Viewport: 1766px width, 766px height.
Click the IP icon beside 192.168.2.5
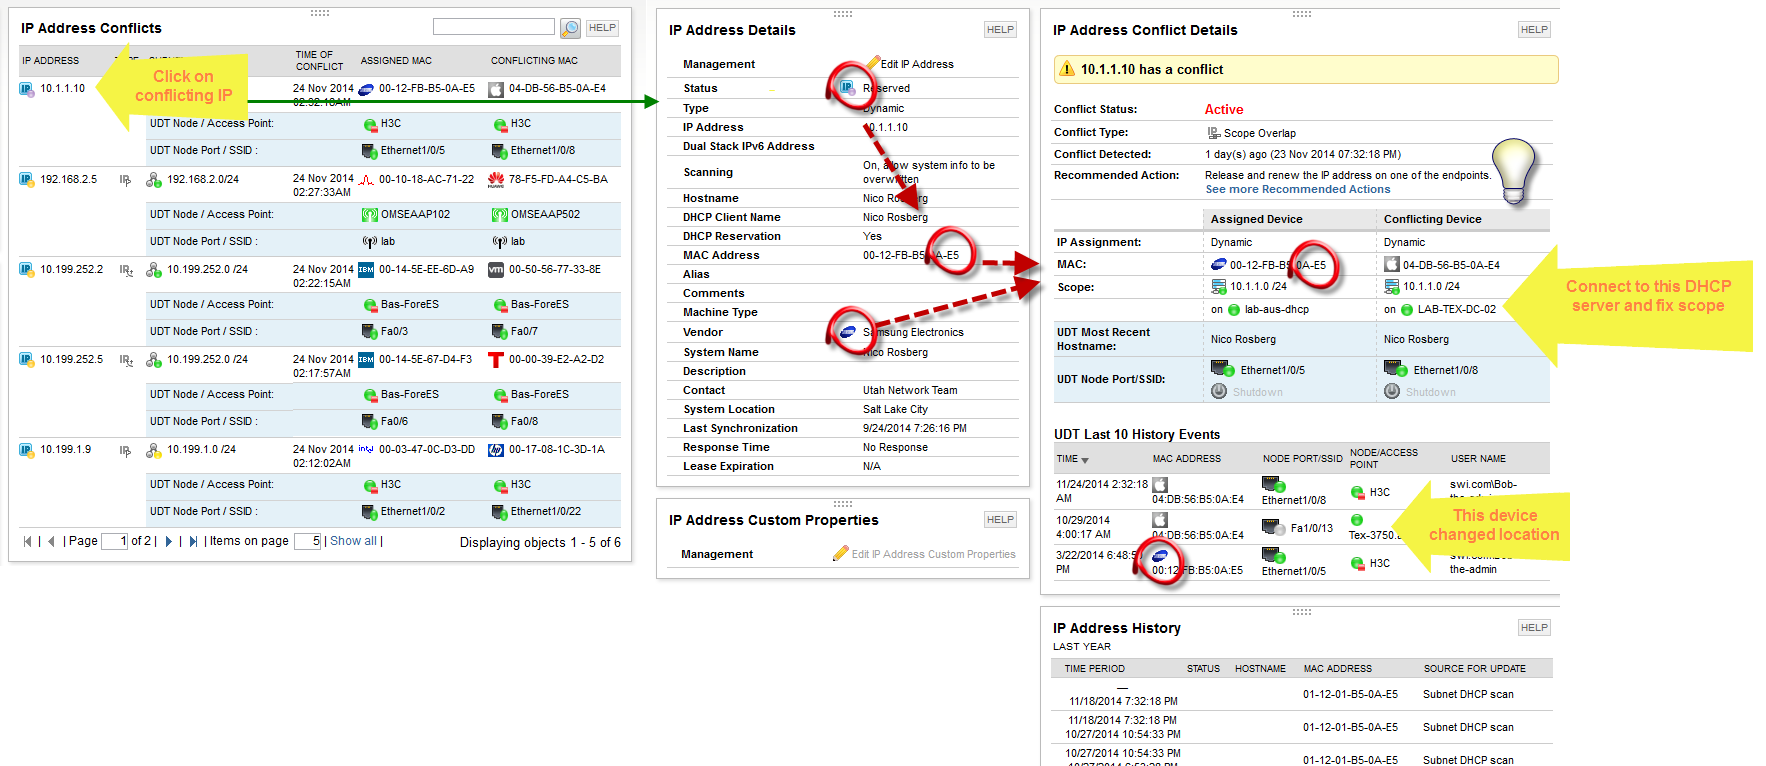[x=26, y=179]
